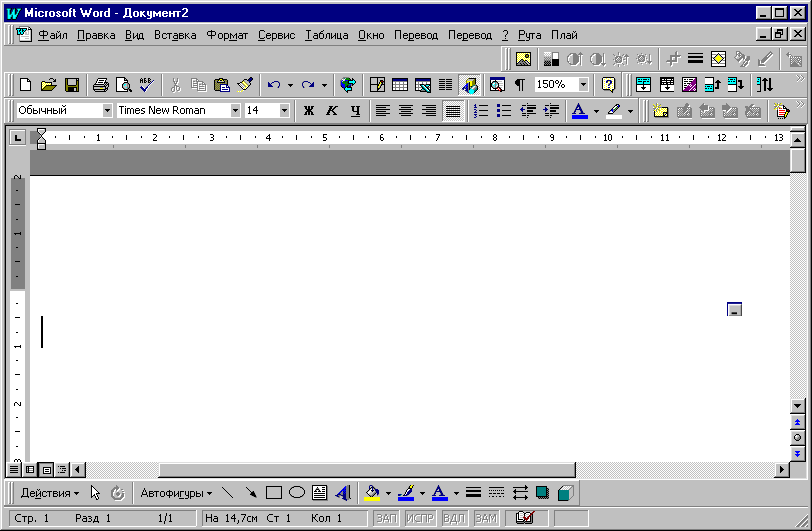Open the Вставка menu
The height and width of the screenshot is (531, 812).
[x=175, y=35]
